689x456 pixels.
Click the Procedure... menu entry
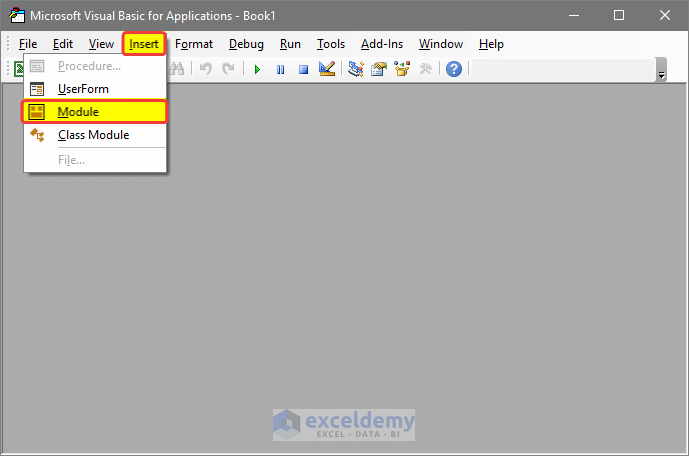(95, 66)
